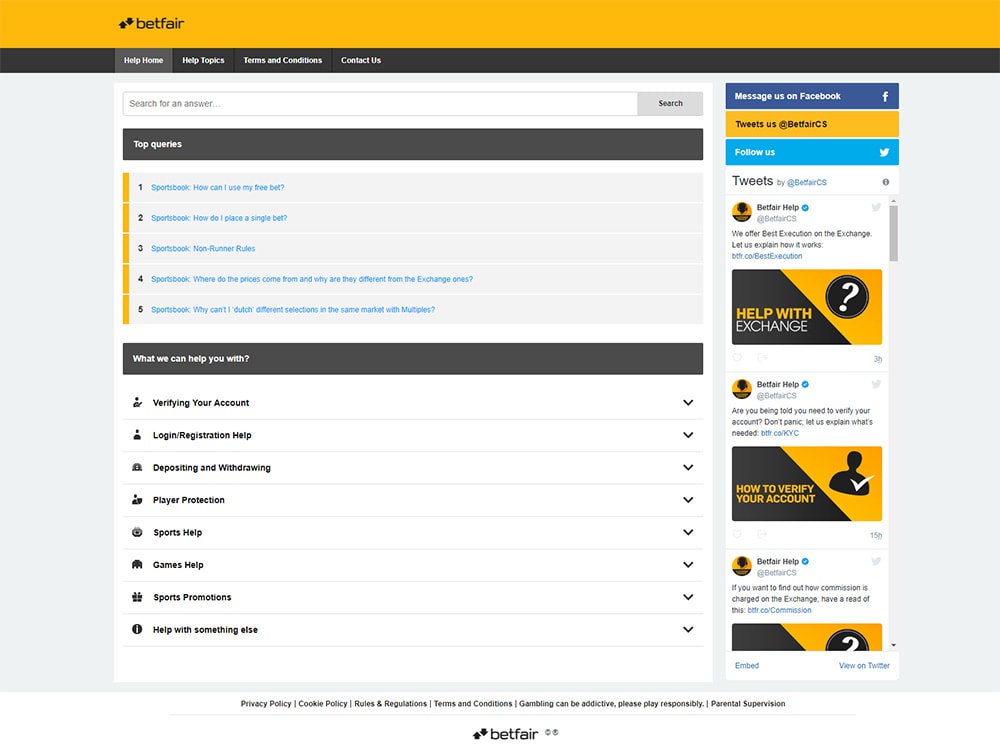Expand Player Protection section
1000x750 pixels.
(x=688, y=500)
